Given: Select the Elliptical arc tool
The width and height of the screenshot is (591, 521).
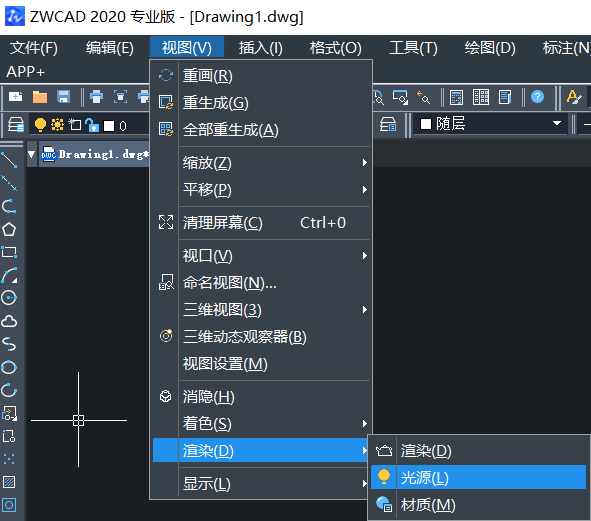Looking at the screenshot, I should coord(9,390).
